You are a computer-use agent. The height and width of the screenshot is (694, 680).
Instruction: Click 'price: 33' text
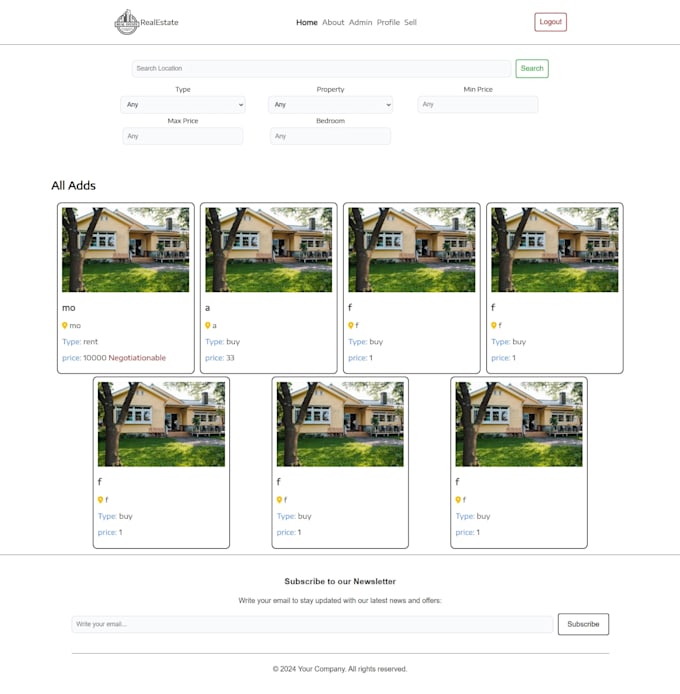coord(220,358)
